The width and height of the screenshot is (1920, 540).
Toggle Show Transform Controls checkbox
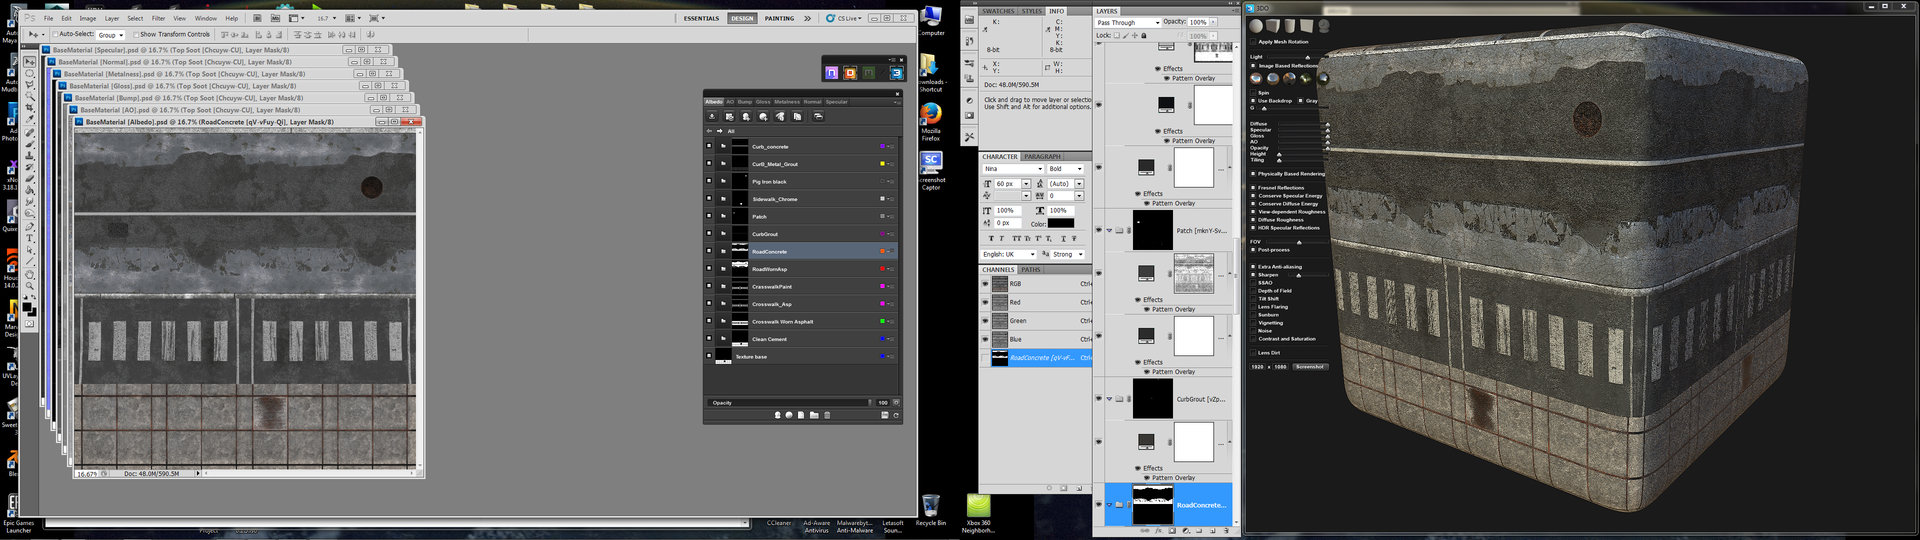click(136, 34)
